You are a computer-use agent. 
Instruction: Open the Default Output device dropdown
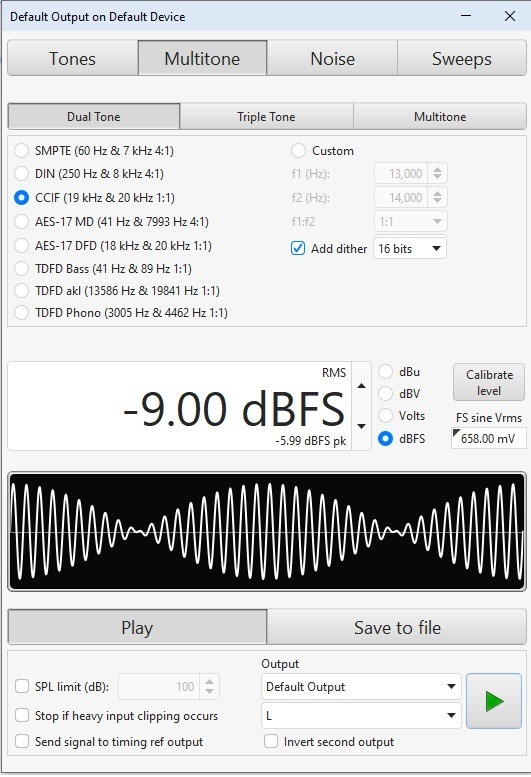tap(361, 686)
